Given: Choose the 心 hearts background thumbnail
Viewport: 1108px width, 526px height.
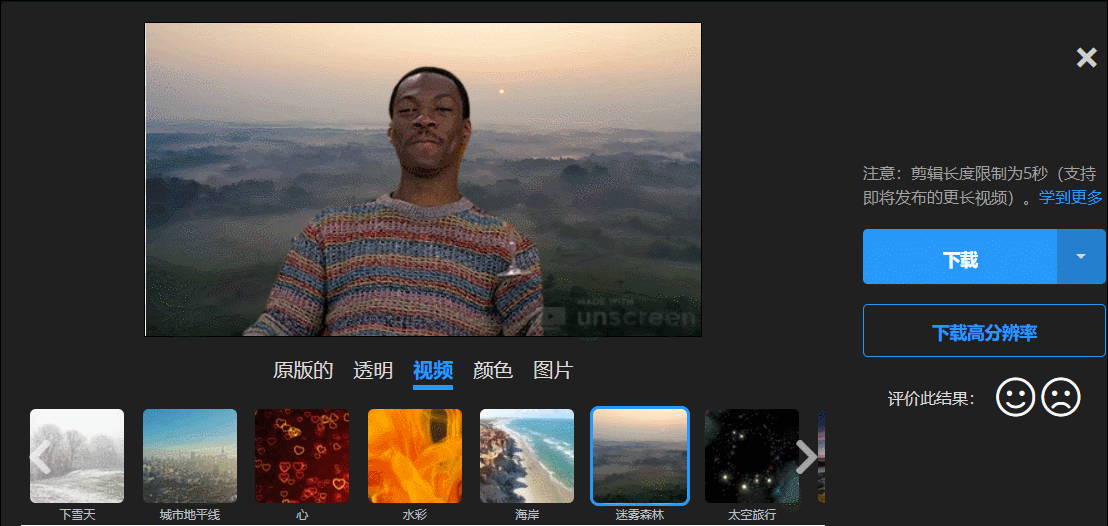Looking at the screenshot, I should point(302,456).
